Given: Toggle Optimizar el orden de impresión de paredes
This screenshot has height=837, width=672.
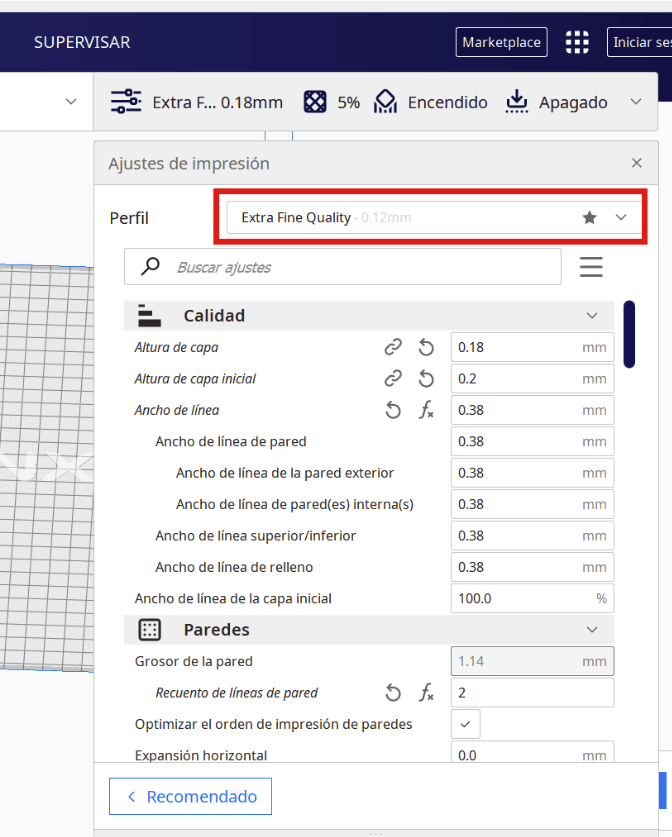Looking at the screenshot, I should point(465,724).
